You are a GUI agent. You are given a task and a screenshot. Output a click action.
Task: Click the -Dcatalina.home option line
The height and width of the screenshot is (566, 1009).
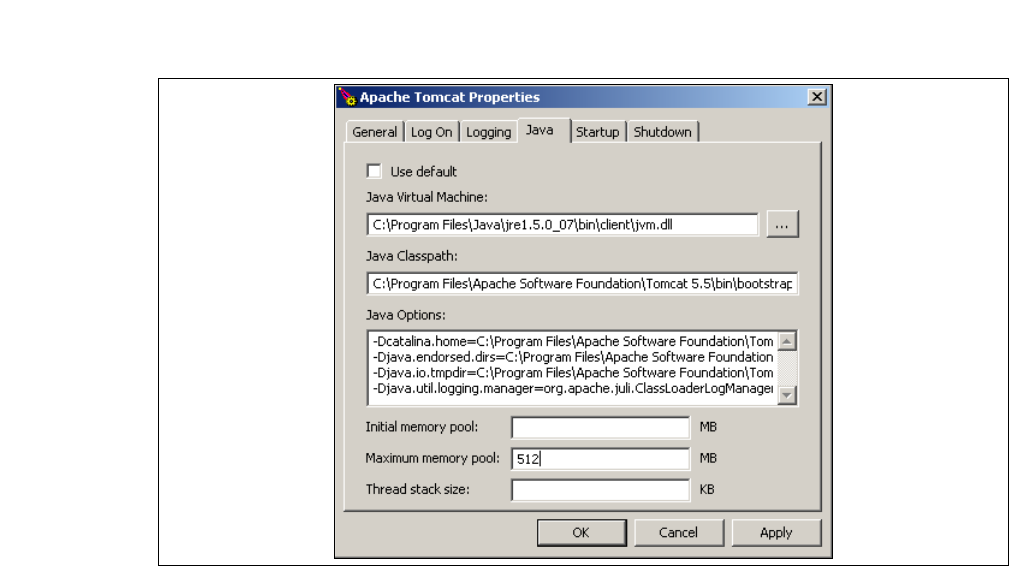[x=573, y=341]
